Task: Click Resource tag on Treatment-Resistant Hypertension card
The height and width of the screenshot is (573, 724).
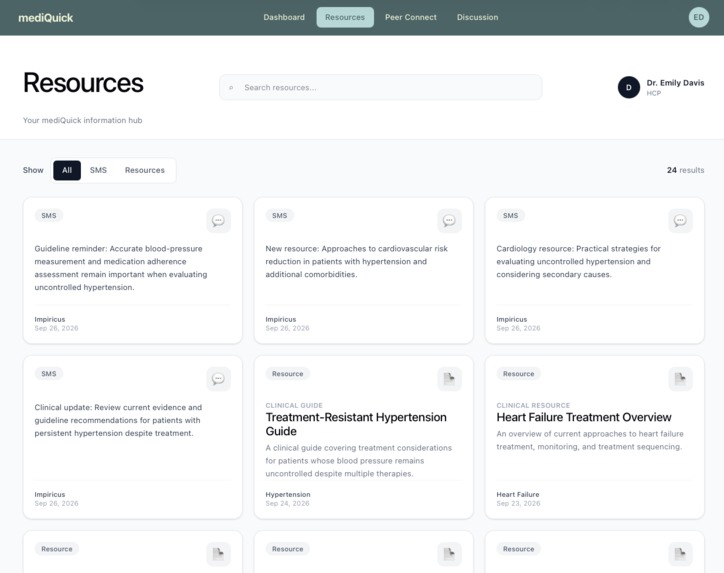Action: click(x=288, y=374)
